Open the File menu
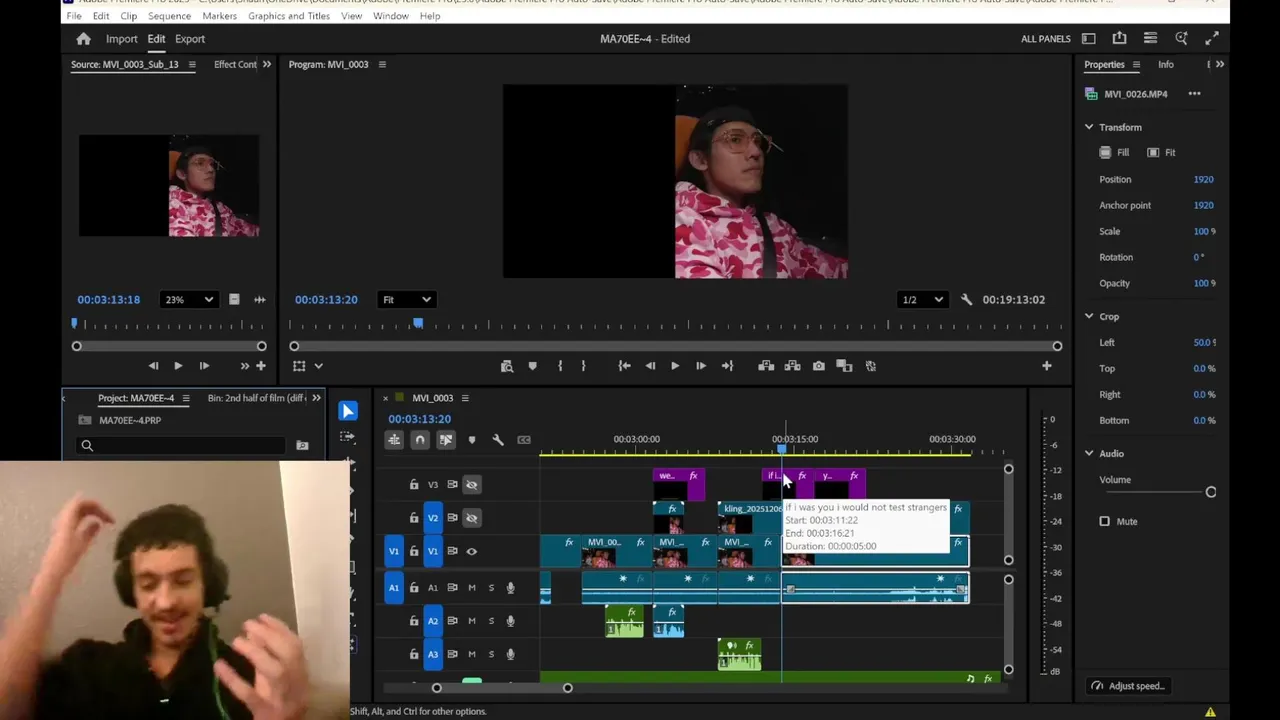 coord(74,16)
